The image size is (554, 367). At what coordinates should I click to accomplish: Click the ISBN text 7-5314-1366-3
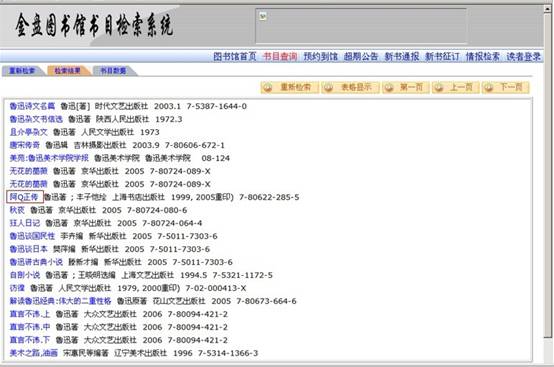tap(228, 353)
